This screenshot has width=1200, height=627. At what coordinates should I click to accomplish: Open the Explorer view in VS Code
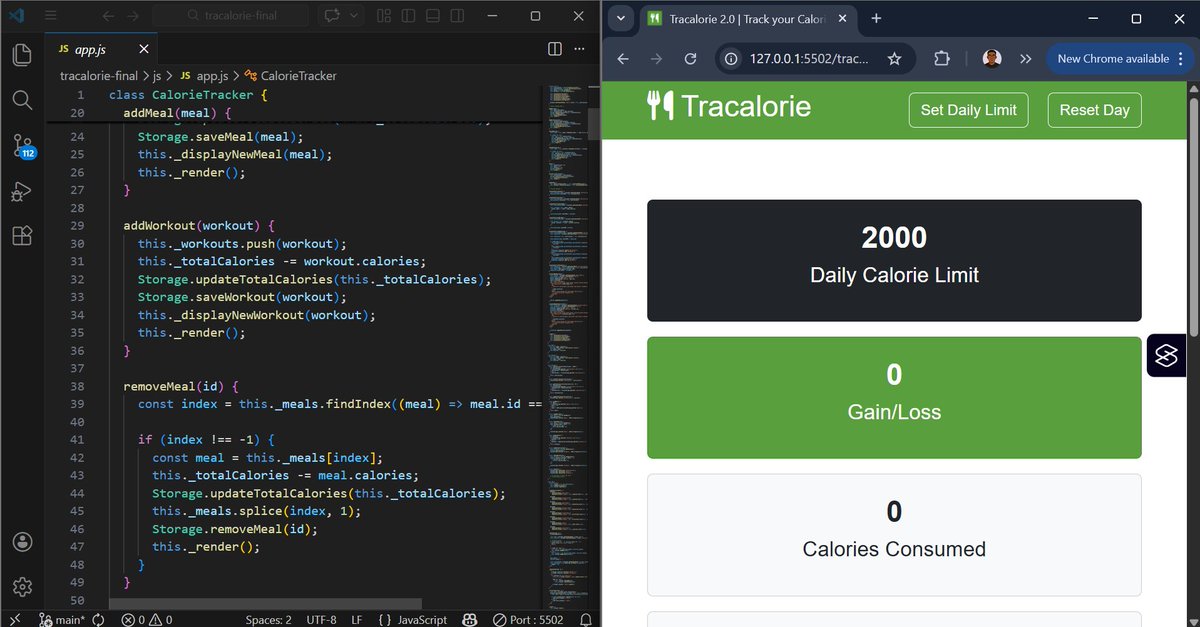point(22,54)
